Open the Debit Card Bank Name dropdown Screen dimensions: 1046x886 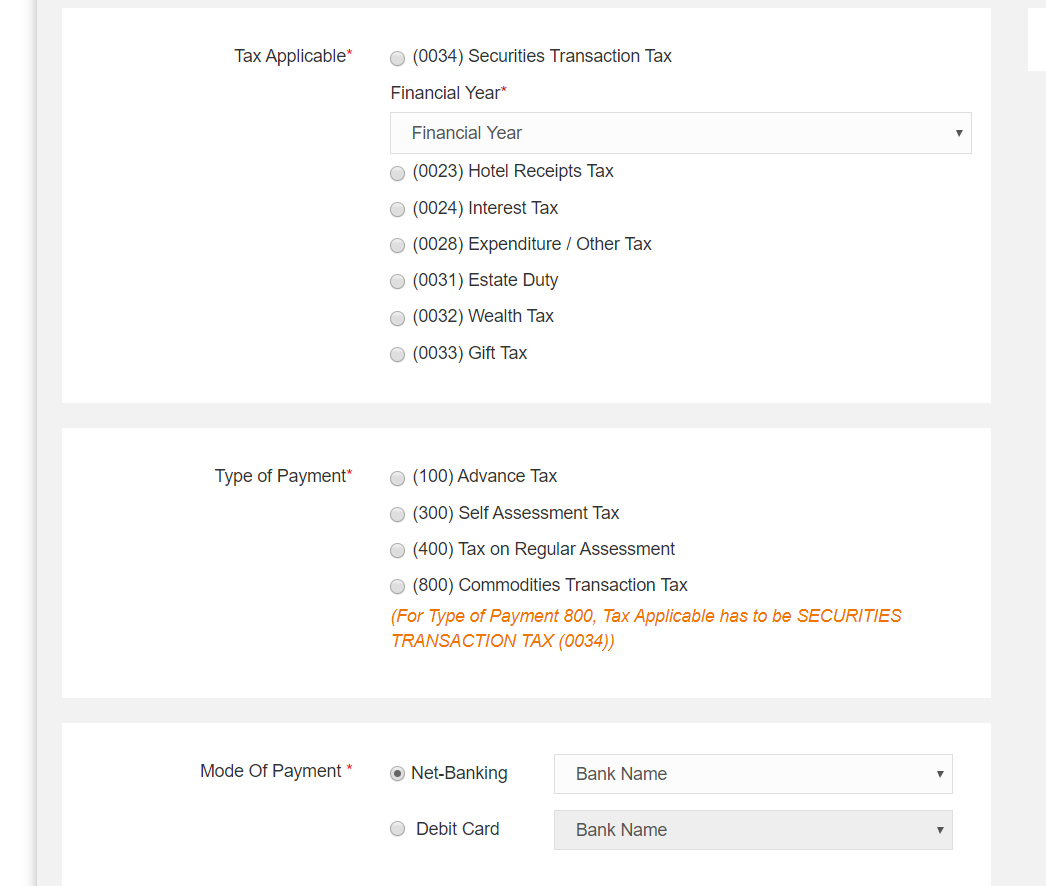tap(752, 829)
